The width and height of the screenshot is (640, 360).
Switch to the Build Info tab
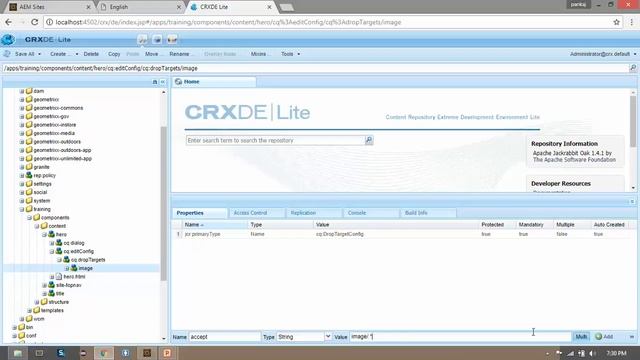coord(428,213)
